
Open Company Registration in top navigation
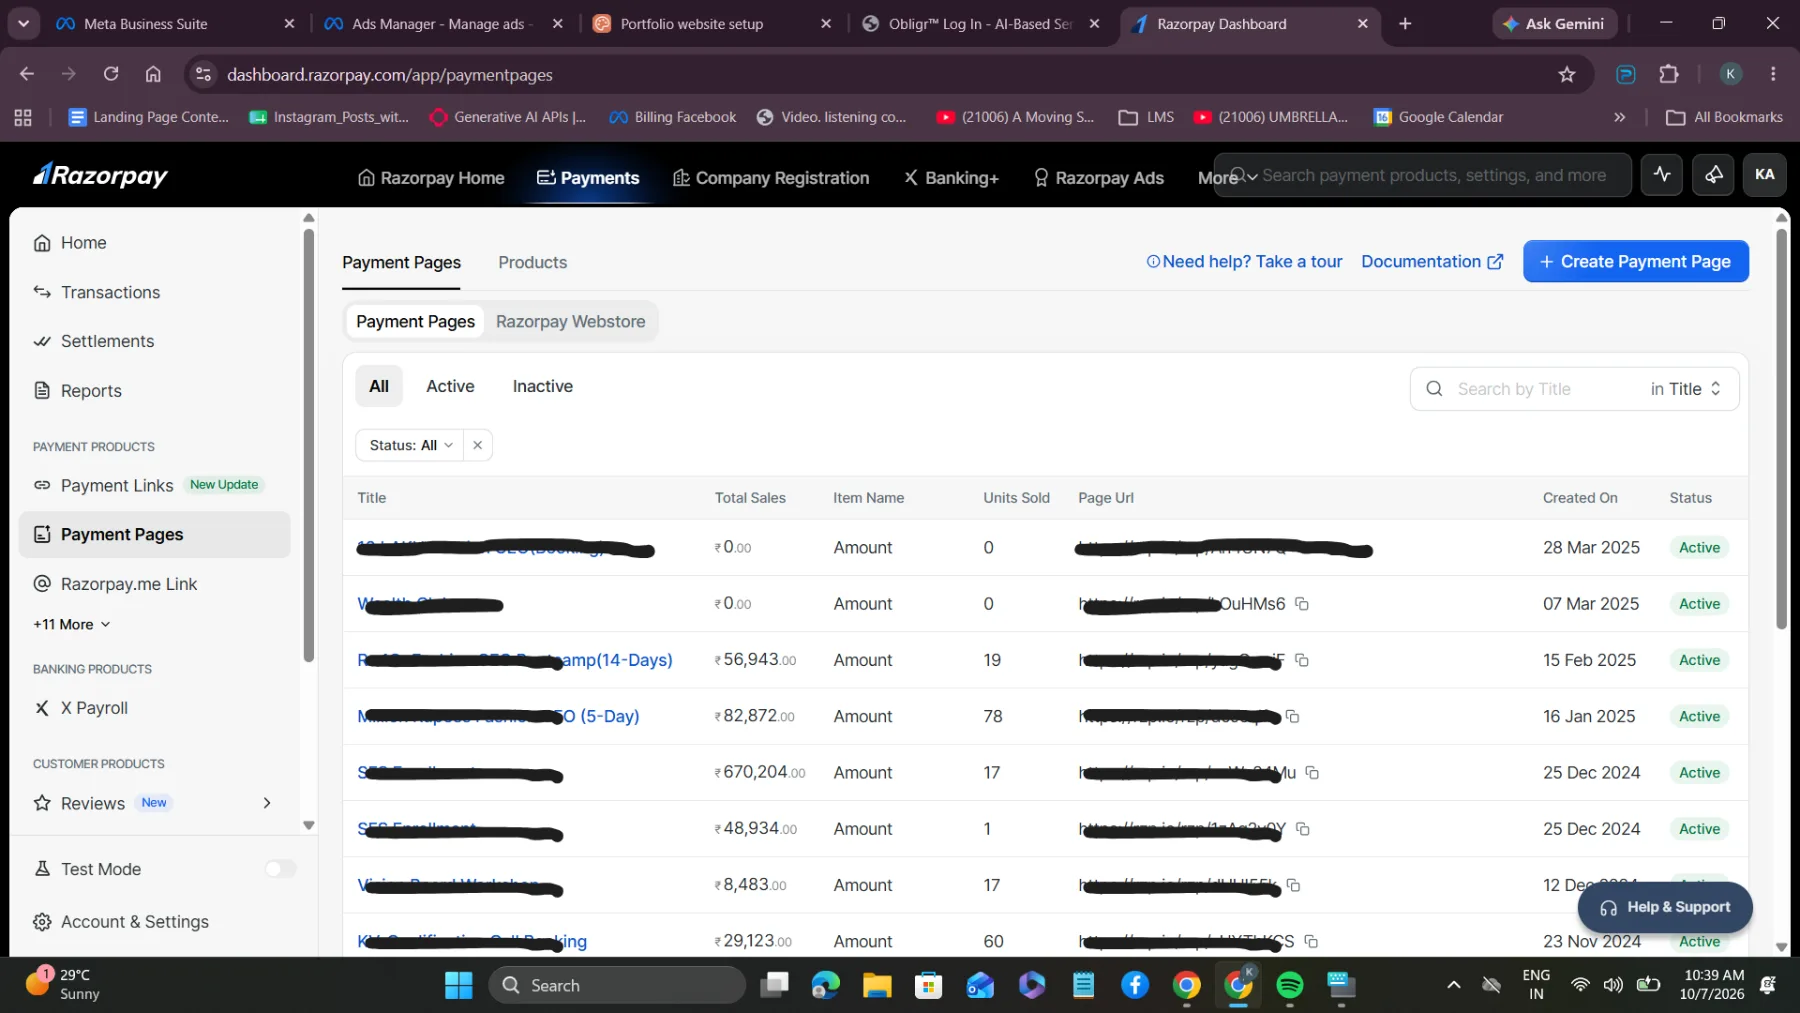[771, 178]
